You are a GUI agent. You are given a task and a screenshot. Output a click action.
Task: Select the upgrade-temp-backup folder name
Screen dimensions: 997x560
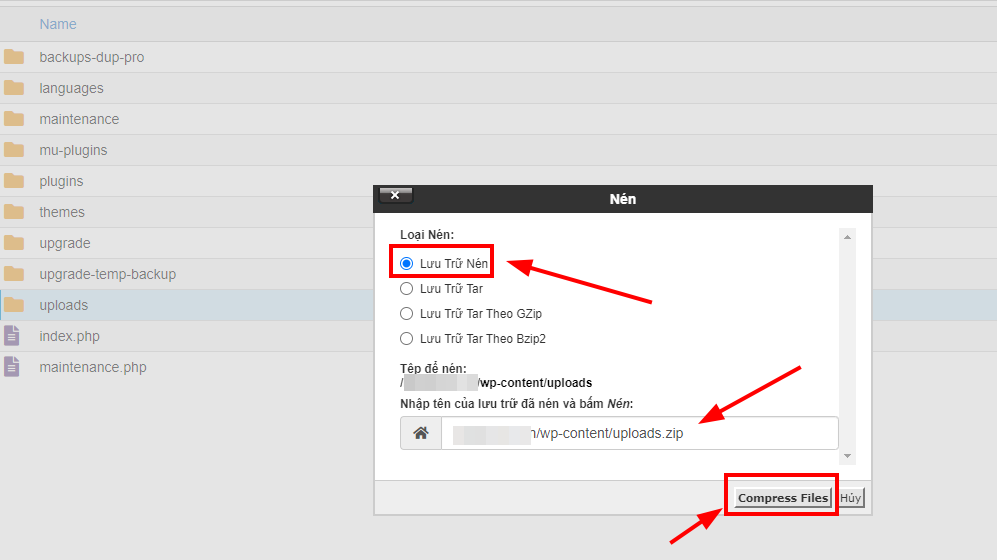tap(107, 274)
